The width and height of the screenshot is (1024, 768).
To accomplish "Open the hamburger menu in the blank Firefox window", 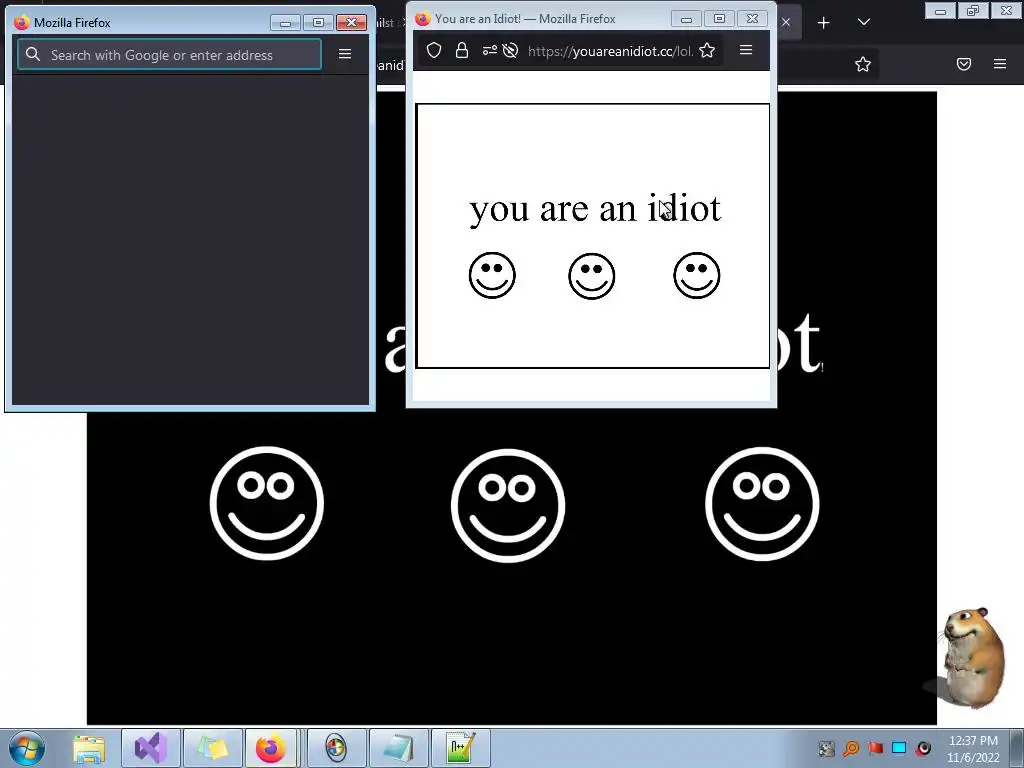I will [x=345, y=54].
